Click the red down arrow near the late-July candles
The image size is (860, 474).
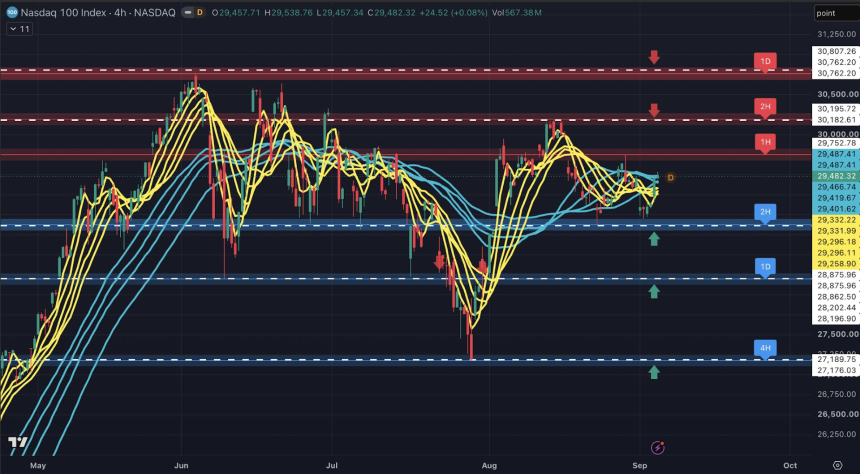click(439, 262)
